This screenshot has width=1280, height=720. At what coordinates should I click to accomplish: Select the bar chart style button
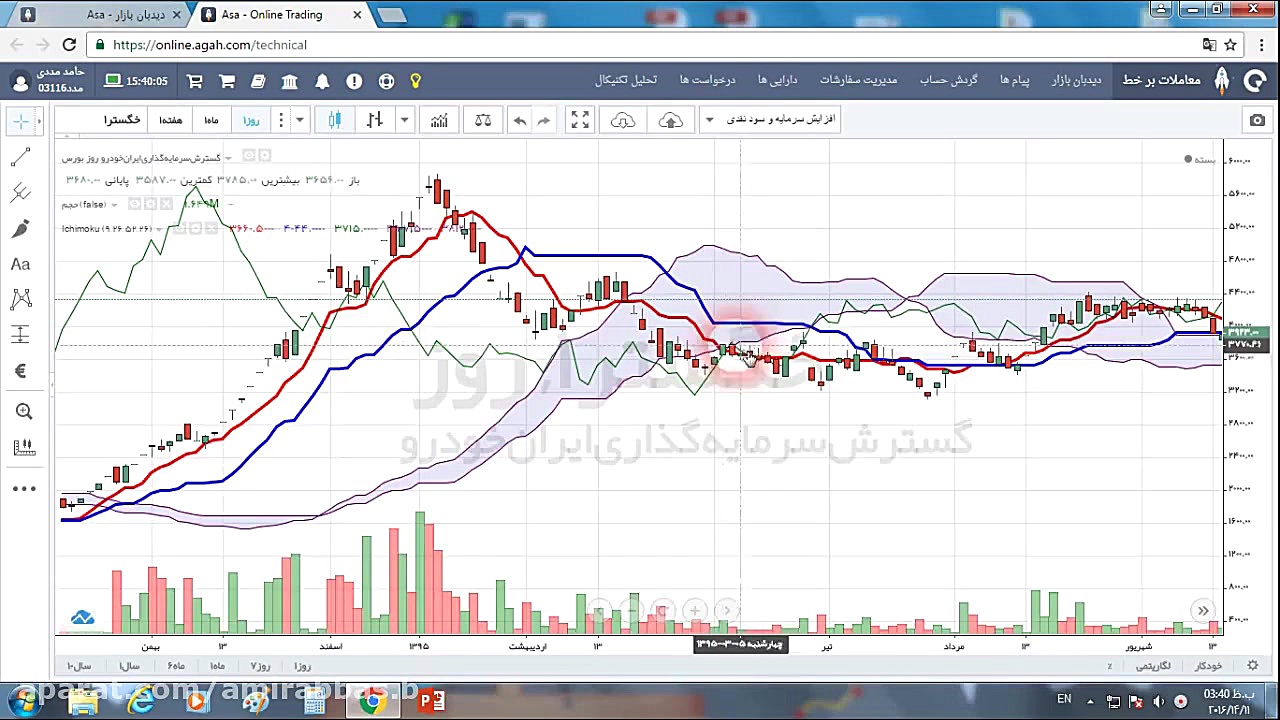pyautogui.click(x=375, y=120)
